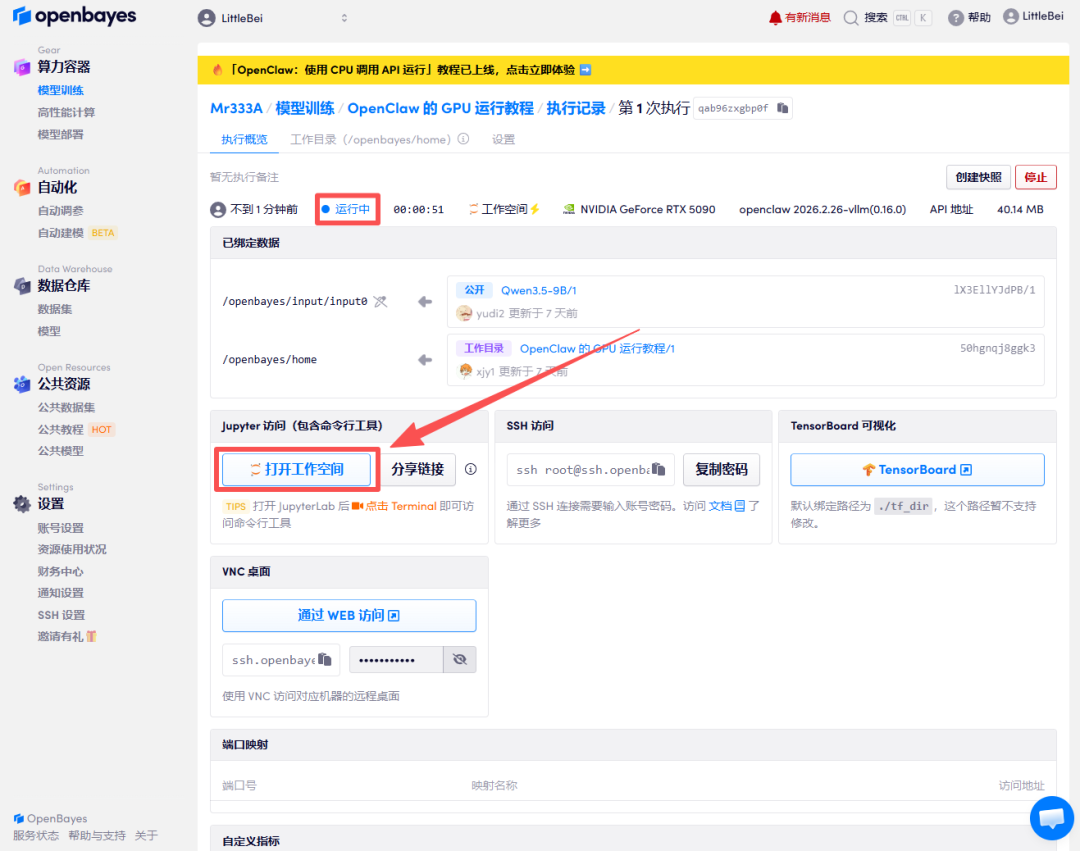
Task: Click the API 地址 link
Action: click(x=951, y=209)
